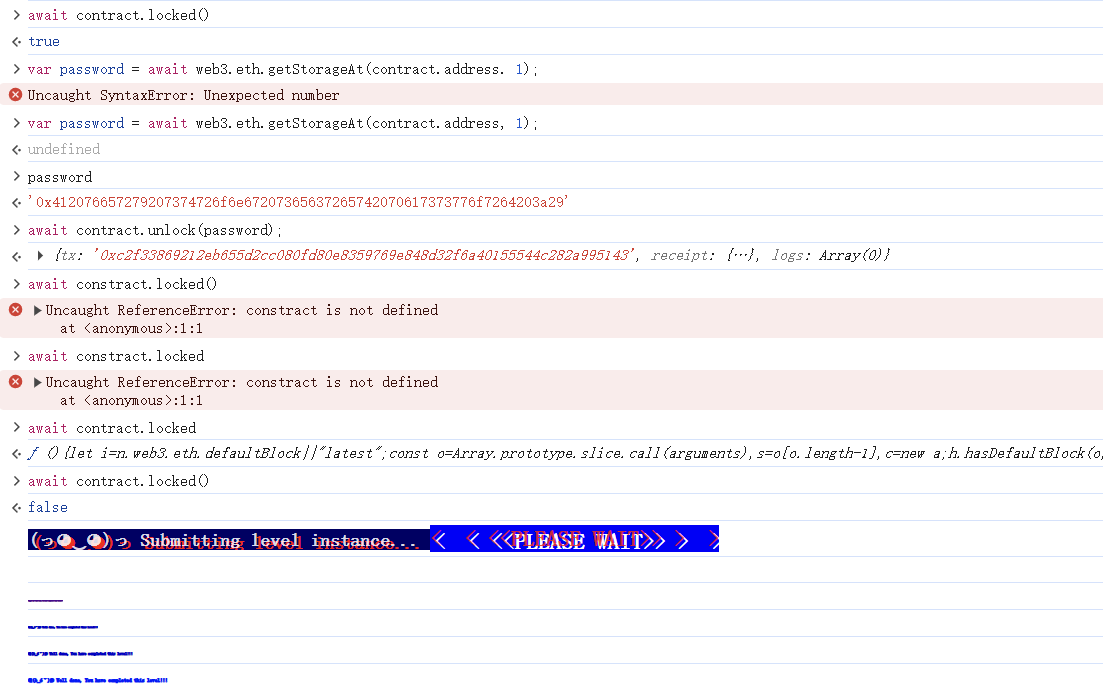Click the red error icon beside the SyntaxError message
Viewport: 1103px width, 686px height.
click(x=13, y=94)
